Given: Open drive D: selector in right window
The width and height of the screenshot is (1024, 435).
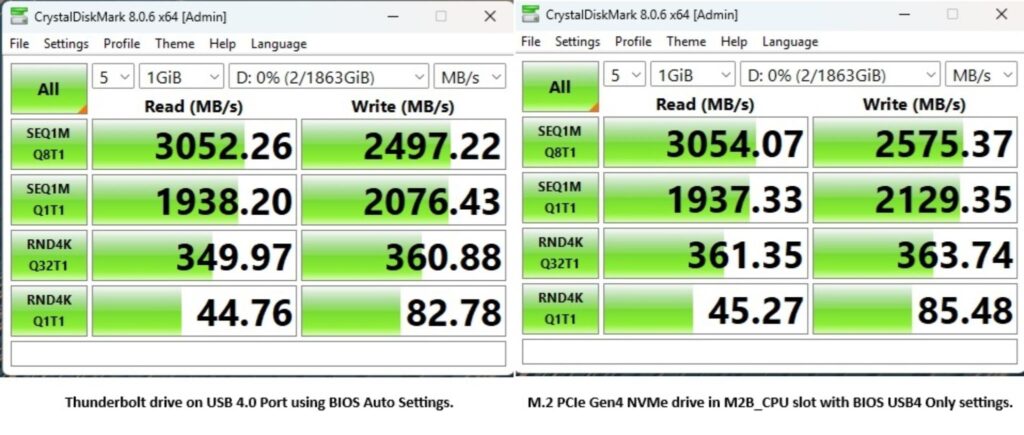Looking at the screenshot, I should click(840, 75).
